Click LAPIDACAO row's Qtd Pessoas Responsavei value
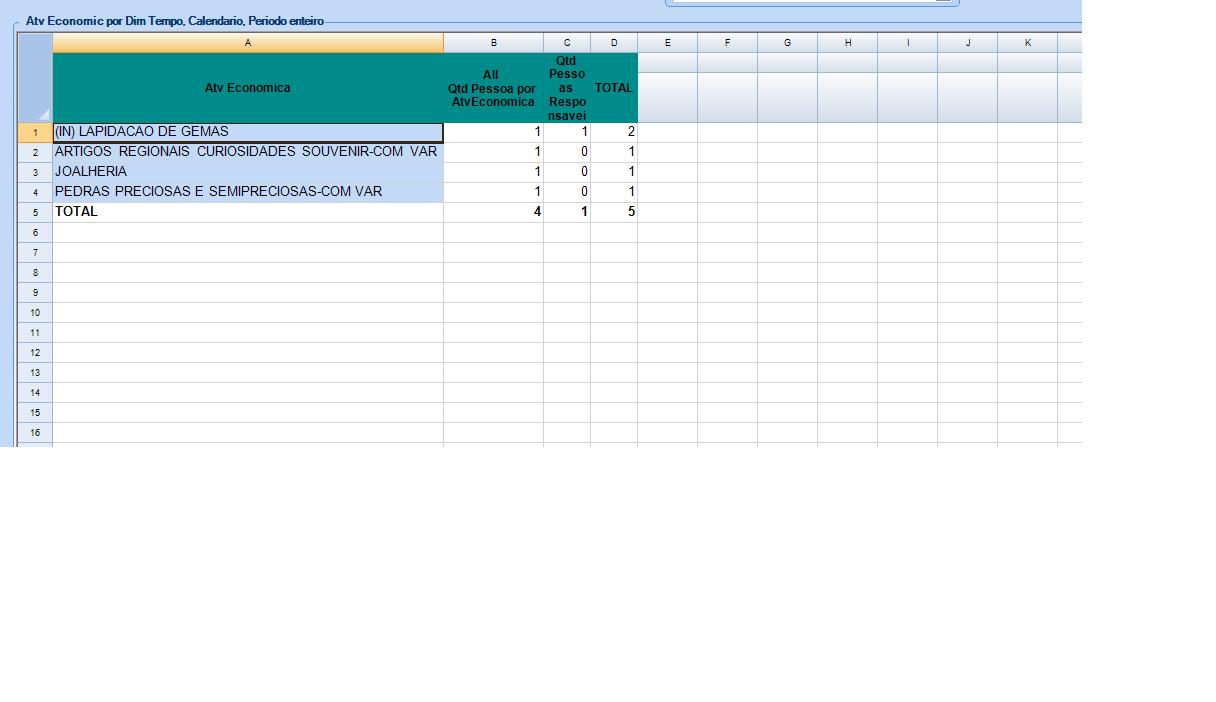The height and width of the screenshot is (702, 1216). tap(567, 132)
